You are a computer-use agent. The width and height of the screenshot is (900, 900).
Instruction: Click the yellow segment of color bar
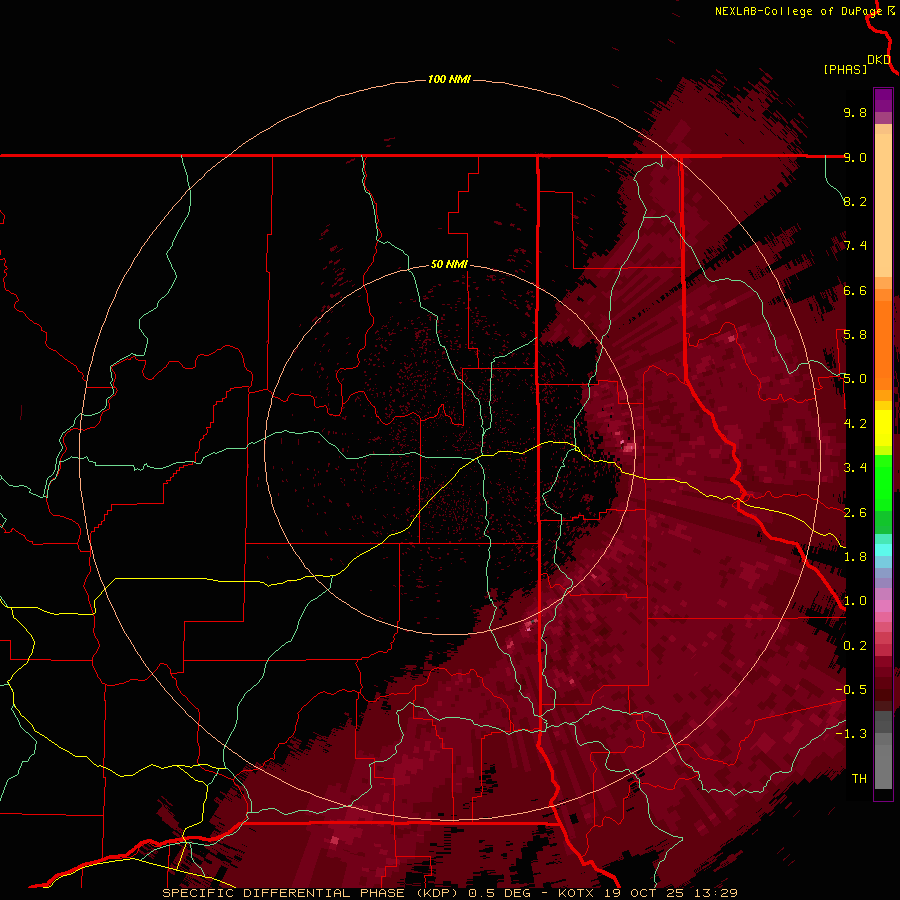883,428
